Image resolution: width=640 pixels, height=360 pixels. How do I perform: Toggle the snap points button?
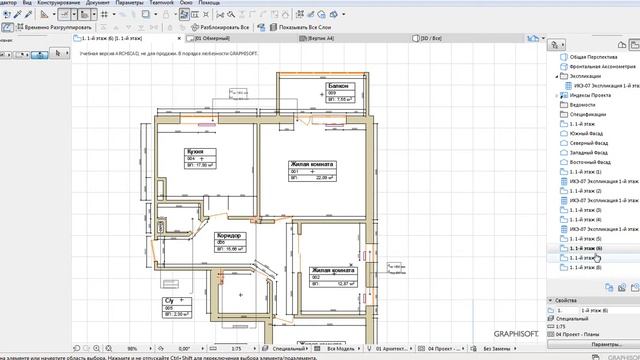84,15
